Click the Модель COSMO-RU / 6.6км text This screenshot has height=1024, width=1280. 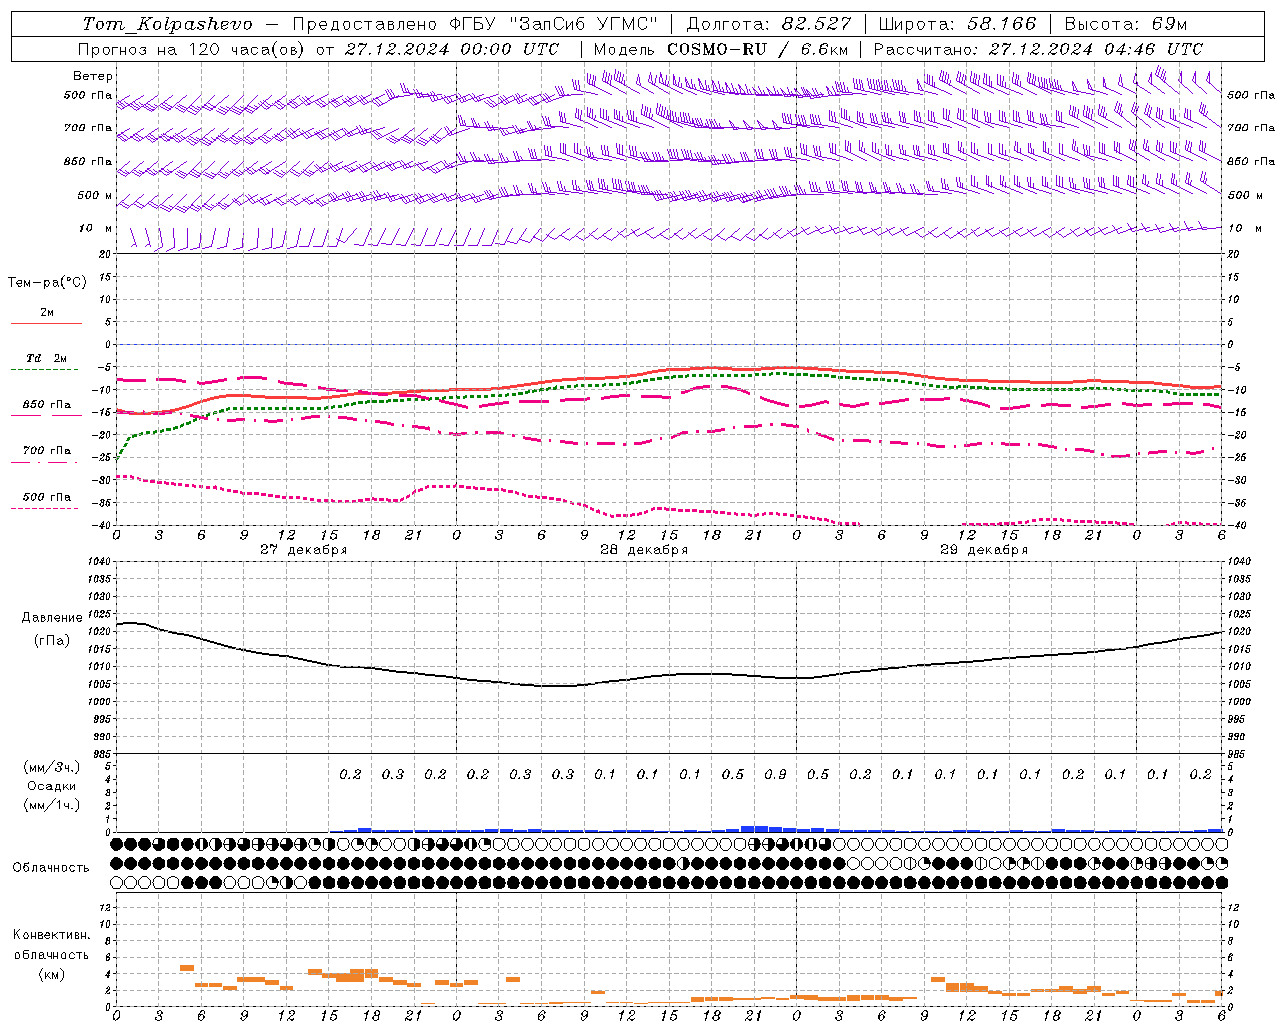[721, 49]
